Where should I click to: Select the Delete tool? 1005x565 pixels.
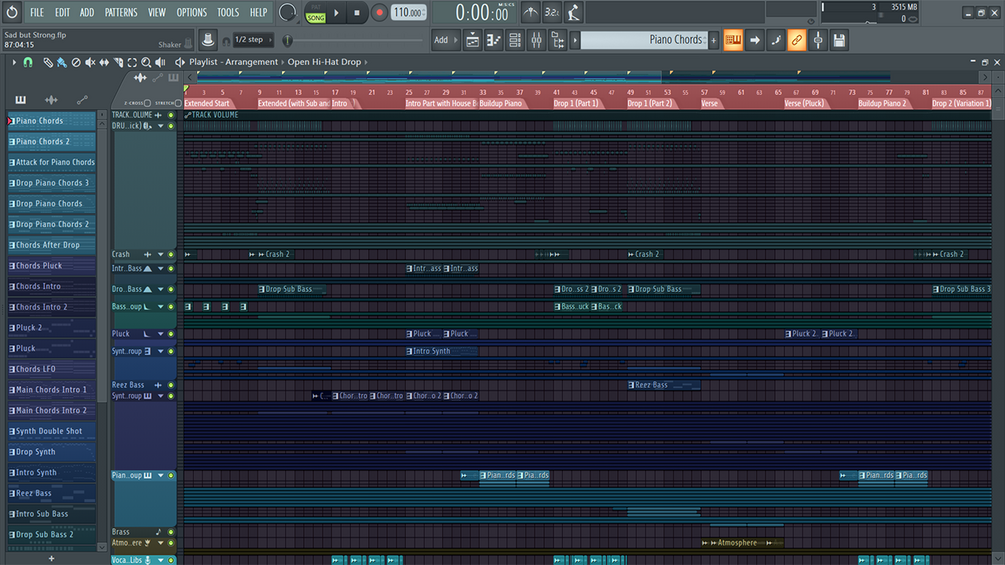pos(76,62)
